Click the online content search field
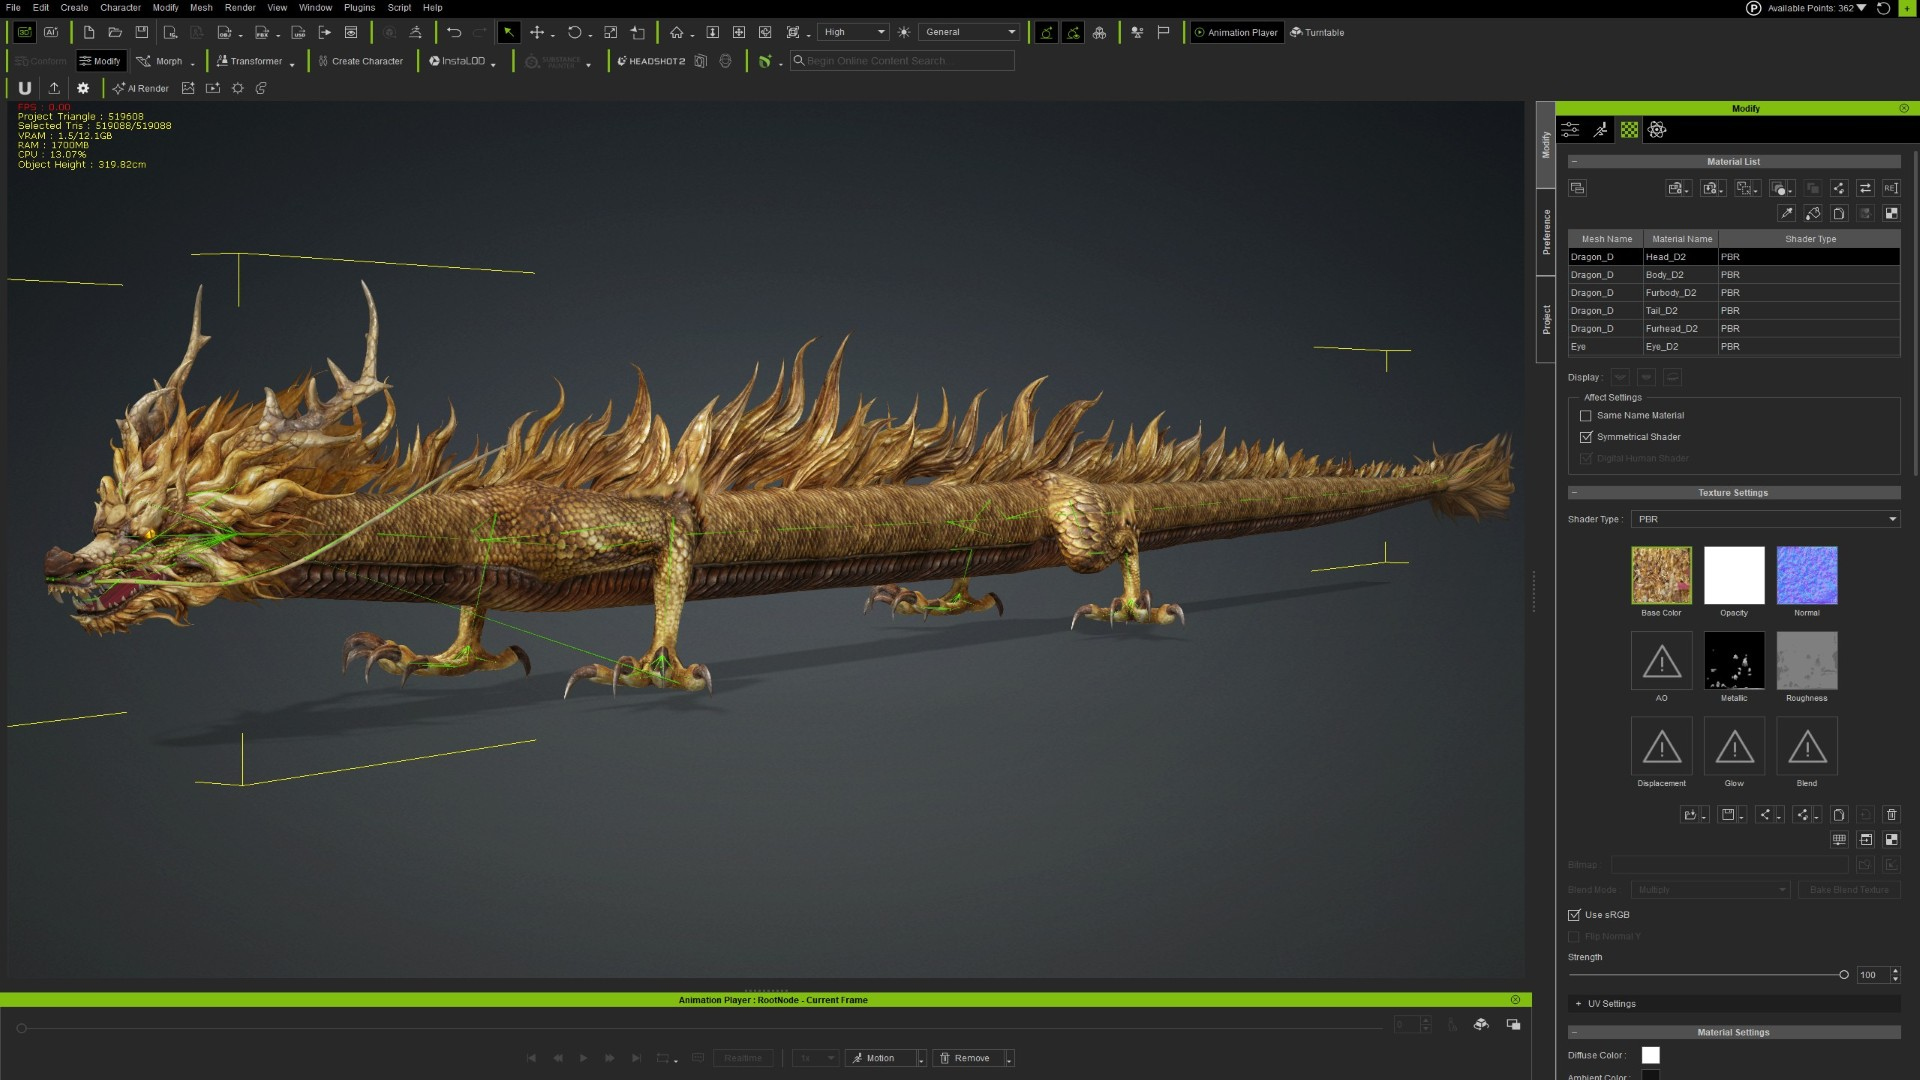Viewport: 1920px width, 1080px height. [902, 61]
